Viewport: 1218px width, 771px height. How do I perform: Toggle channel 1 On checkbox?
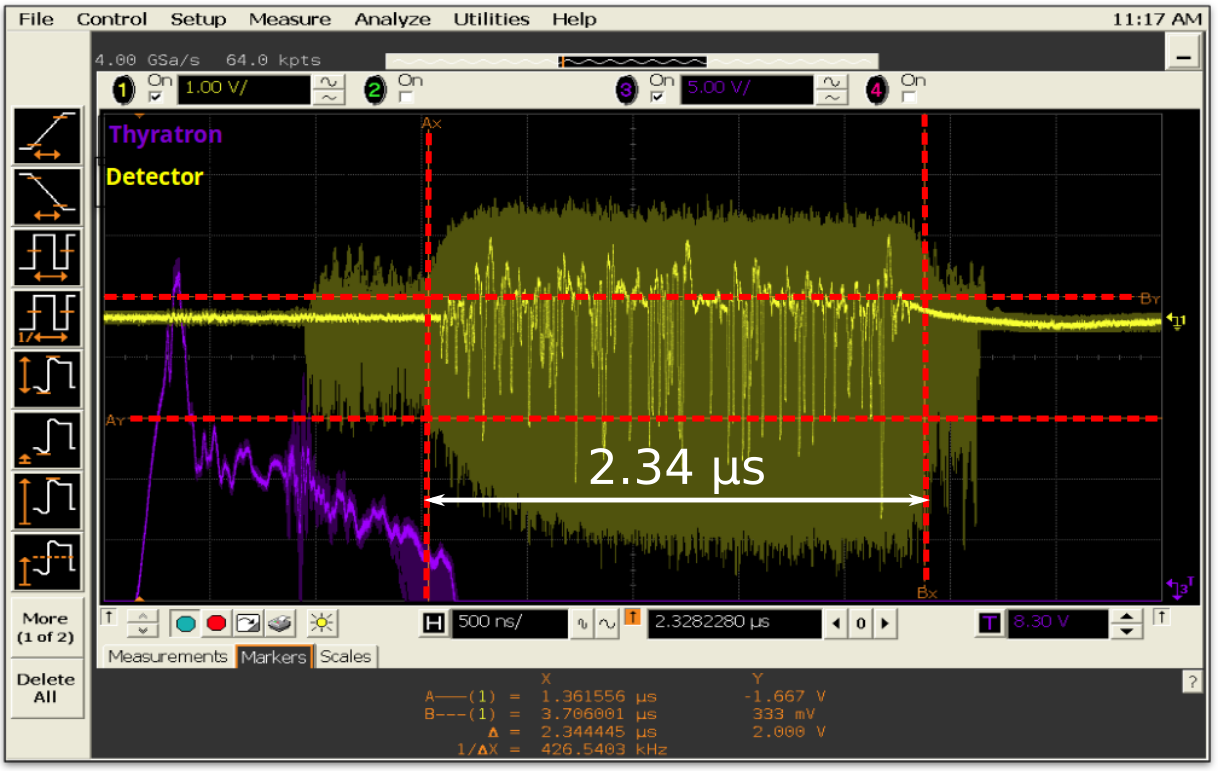tap(155, 98)
